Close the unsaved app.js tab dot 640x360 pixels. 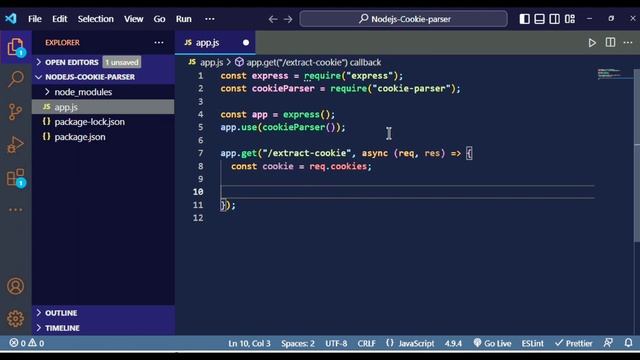[246, 42]
